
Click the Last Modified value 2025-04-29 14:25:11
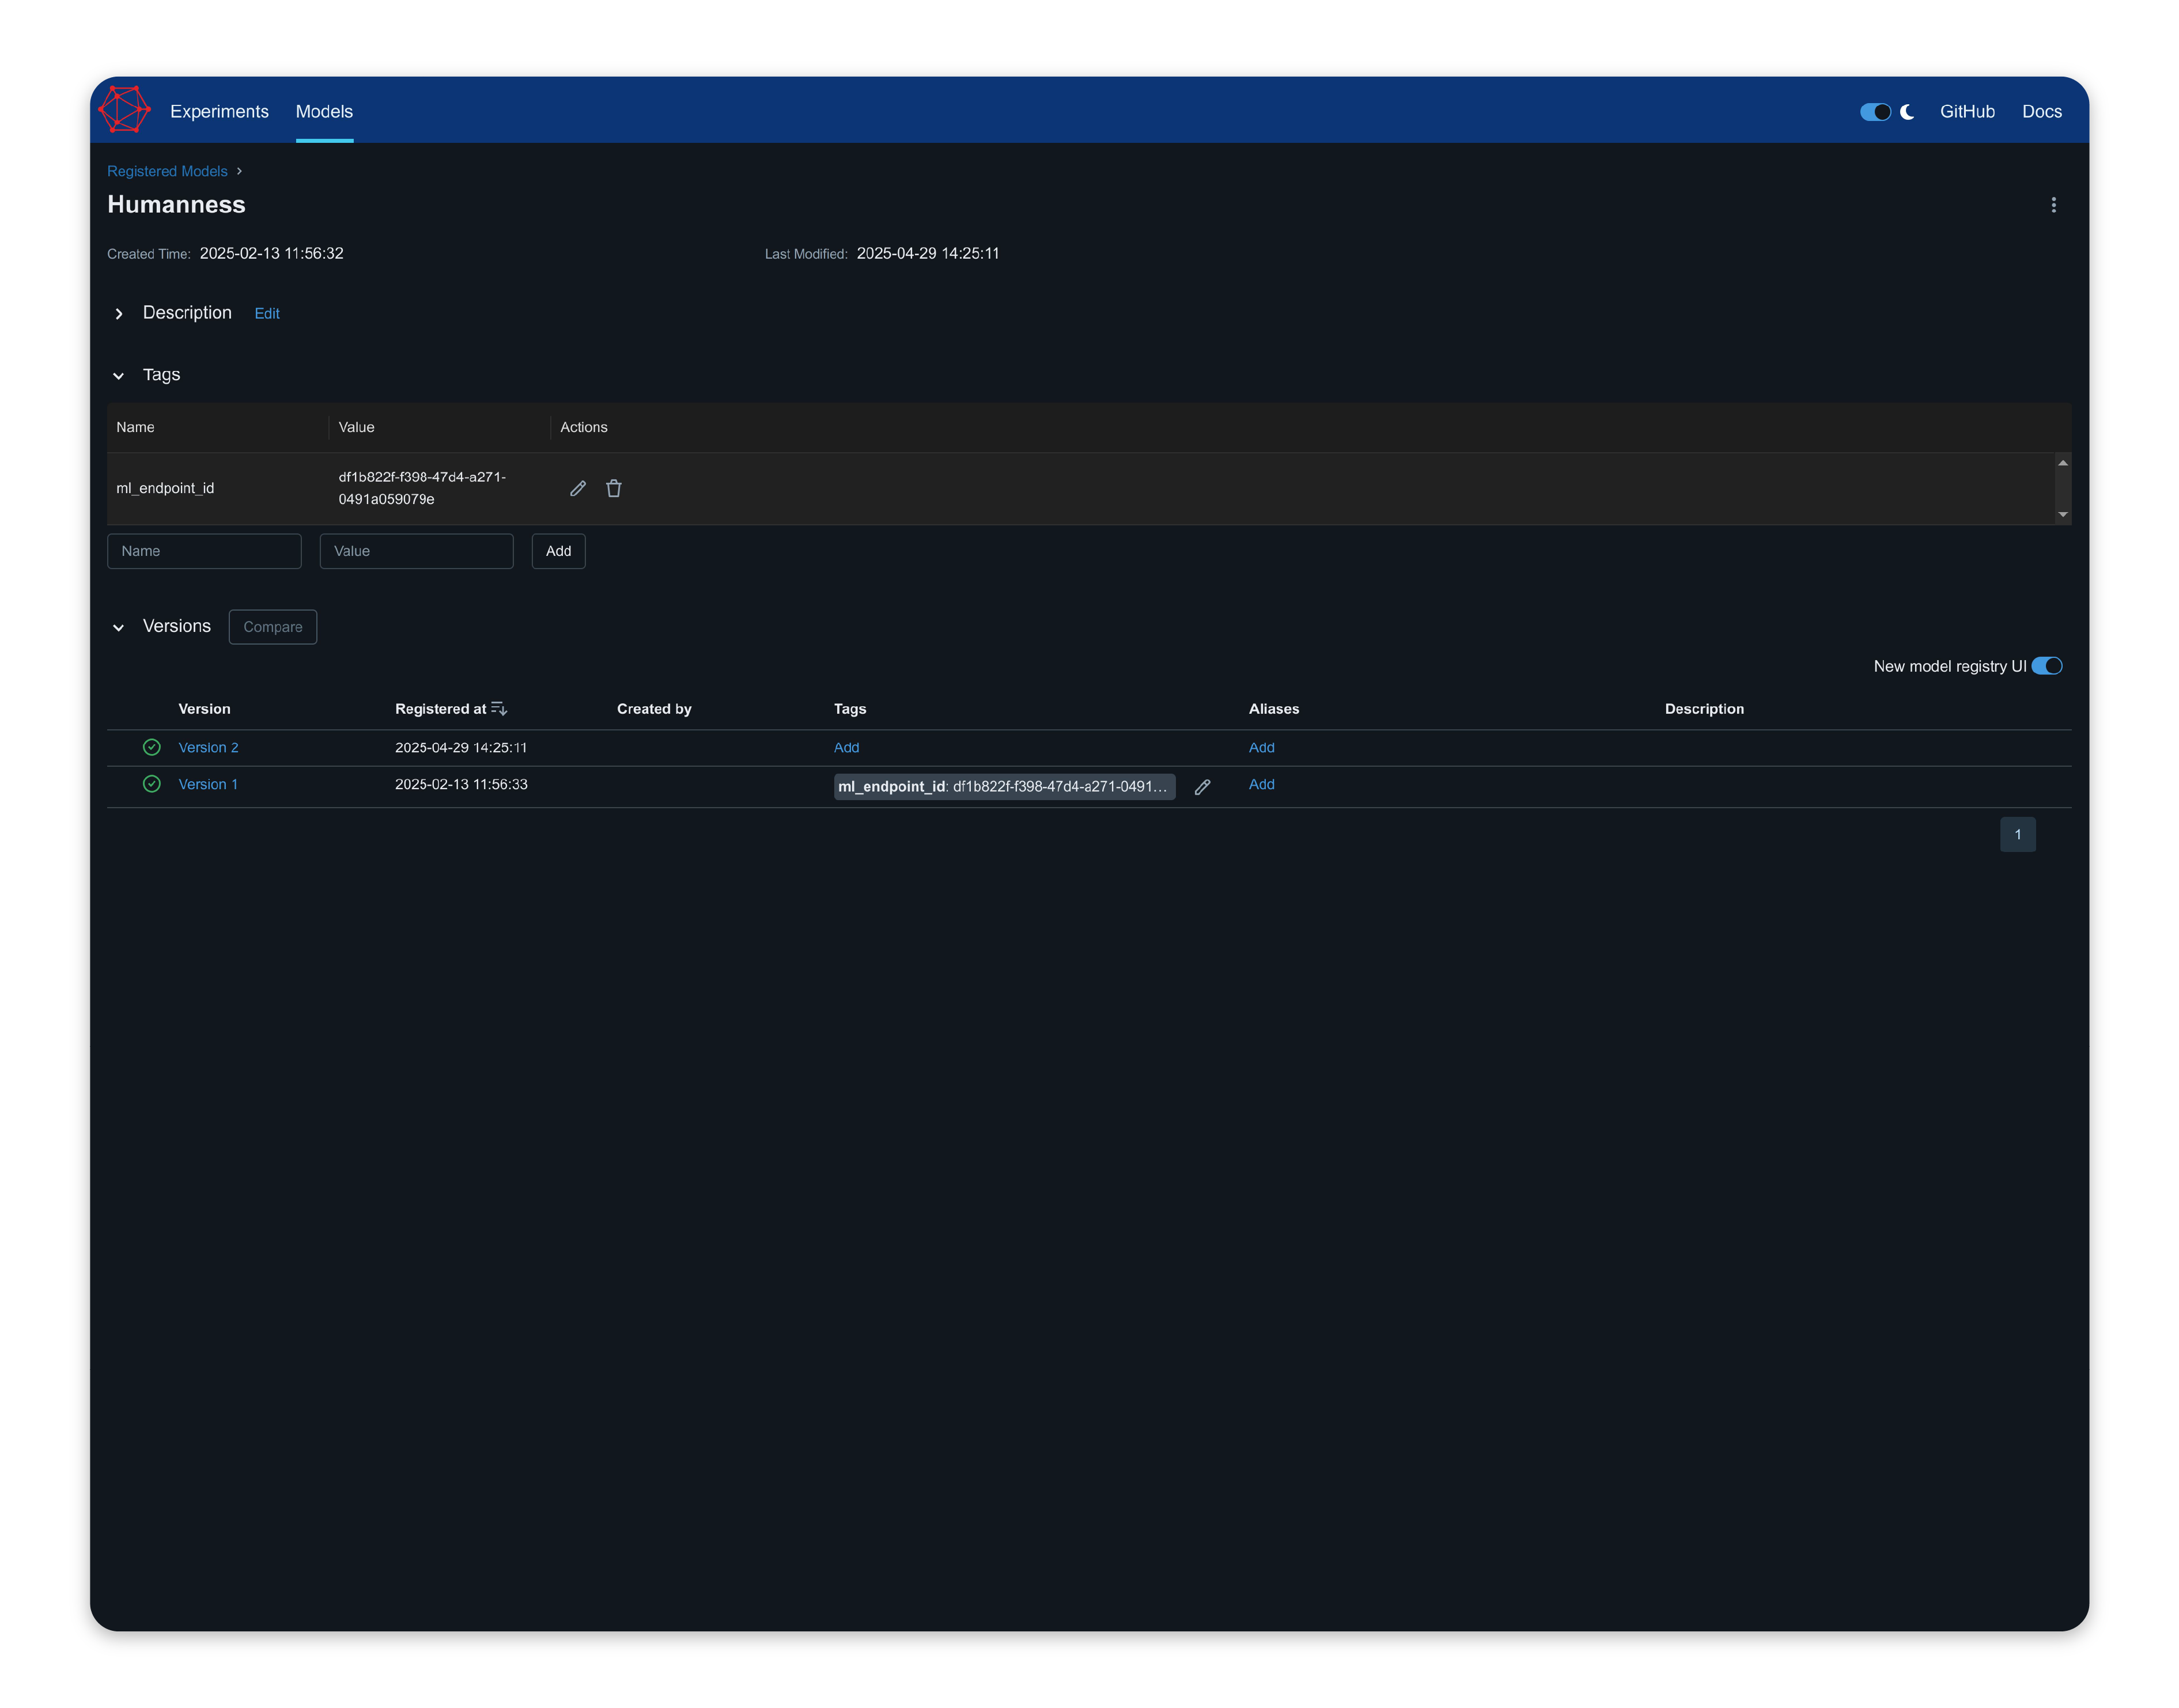[x=927, y=253]
